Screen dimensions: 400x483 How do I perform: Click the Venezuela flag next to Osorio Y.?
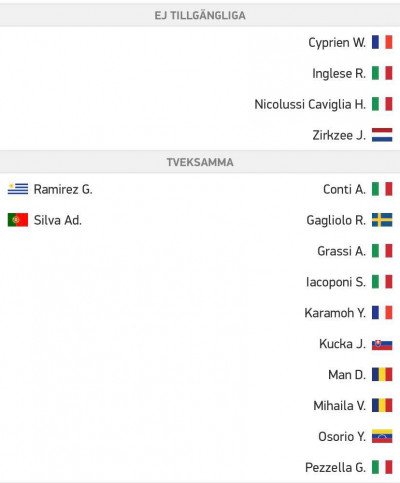click(x=382, y=436)
